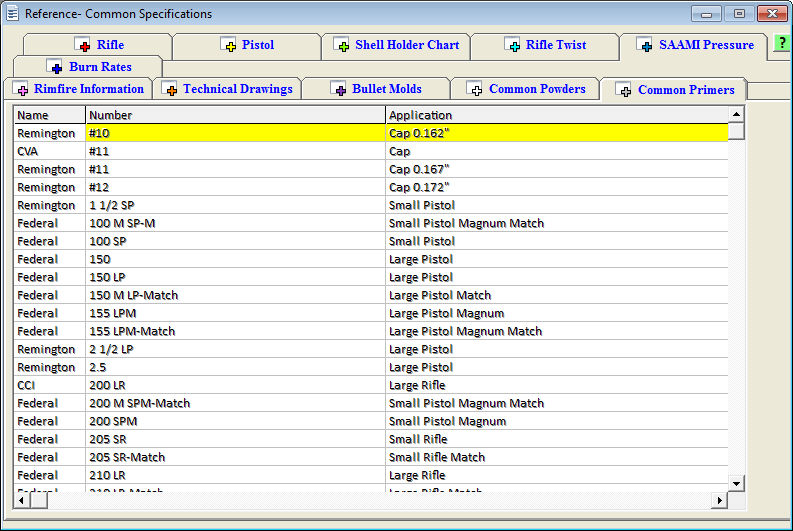Click the Cap 0.167" application cell
The width and height of the screenshot is (793, 531).
coord(557,169)
